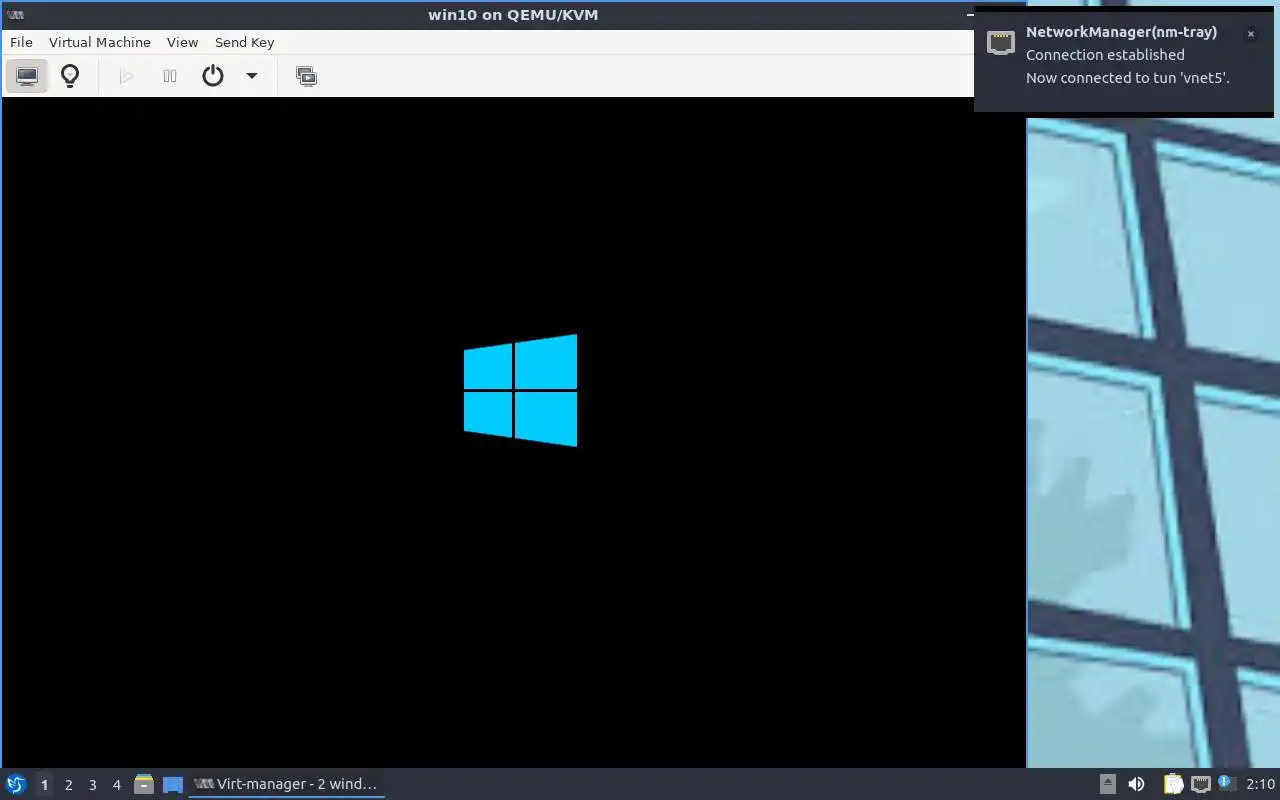The width and height of the screenshot is (1280, 800).
Task: Pause the virtual machine
Action: (170, 76)
